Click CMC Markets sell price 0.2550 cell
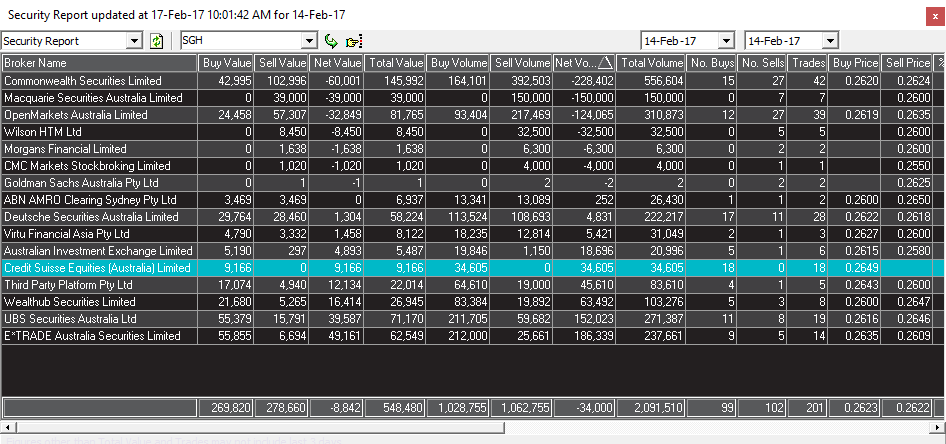The height and width of the screenshot is (444, 946). tap(907, 165)
